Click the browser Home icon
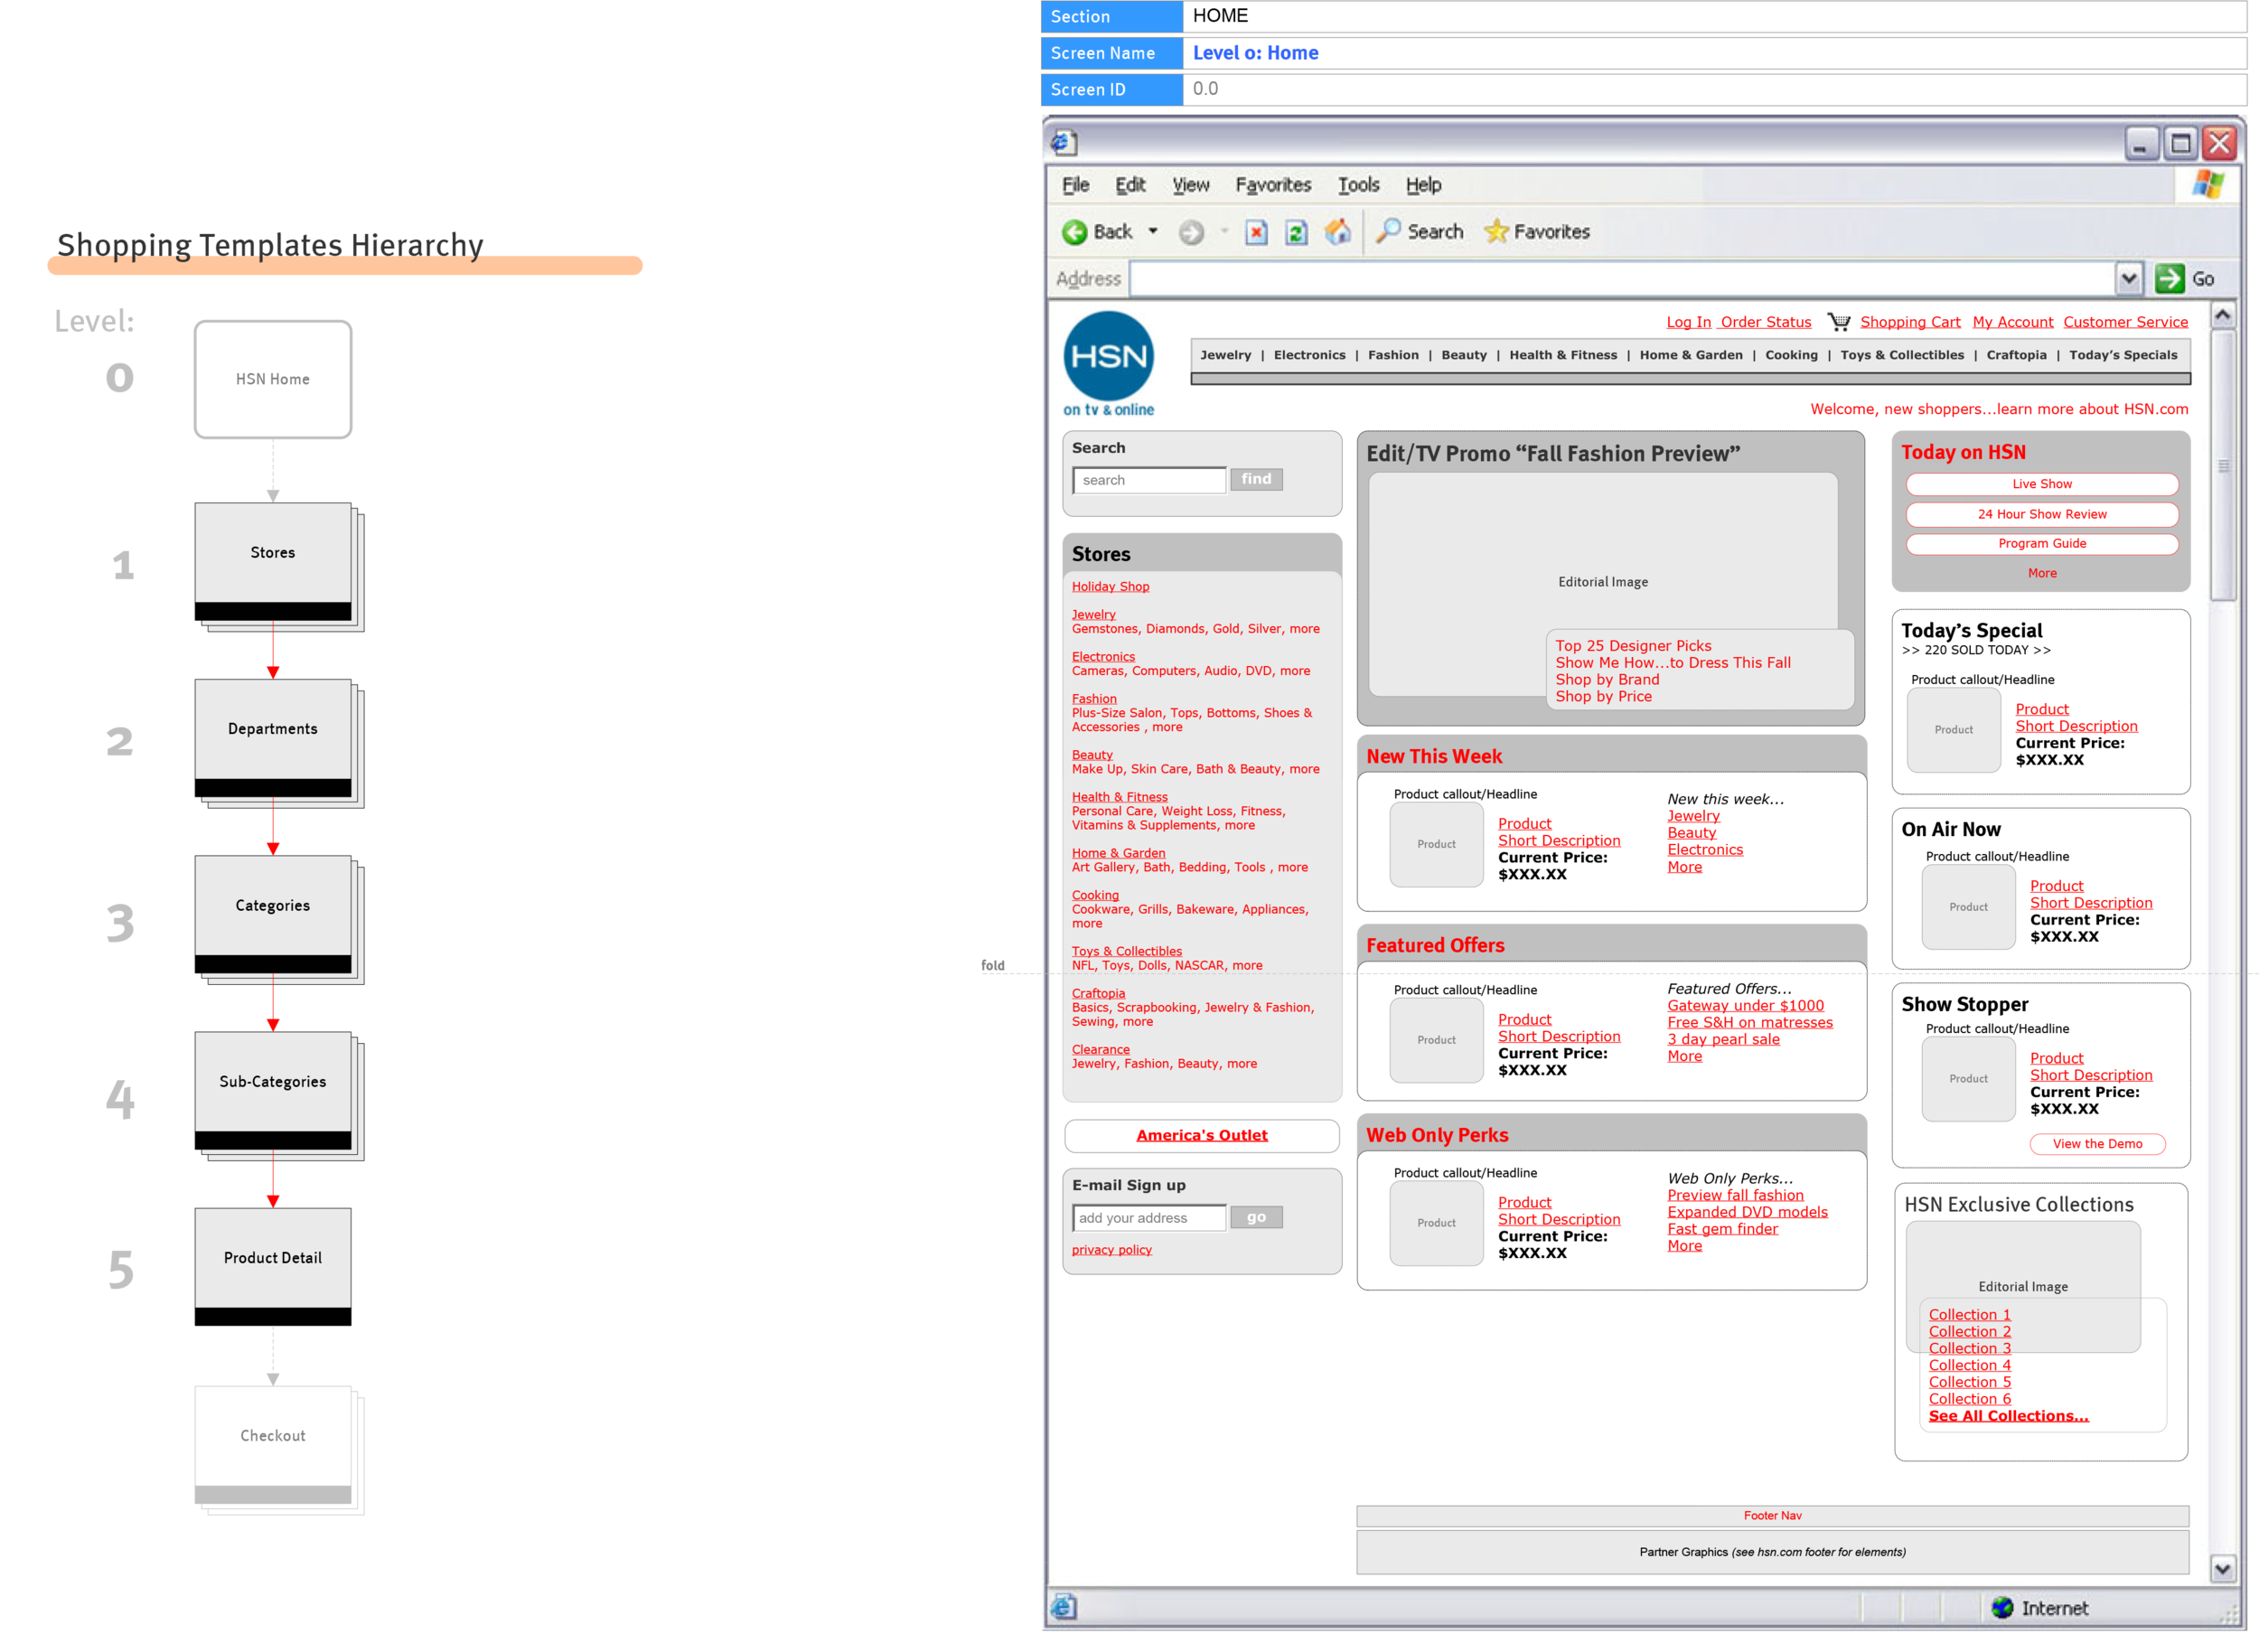The image size is (2259, 1652). click(x=1337, y=231)
